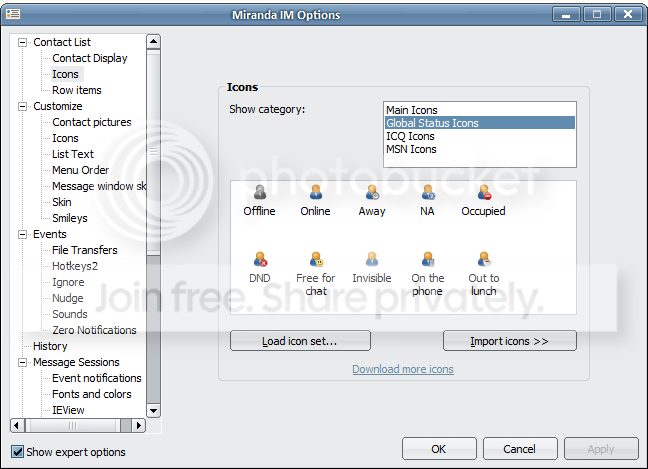The width and height of the screenshot is (648, 469).
Task: Collapse the Events tree node
Action: click(x=22, y=234)
